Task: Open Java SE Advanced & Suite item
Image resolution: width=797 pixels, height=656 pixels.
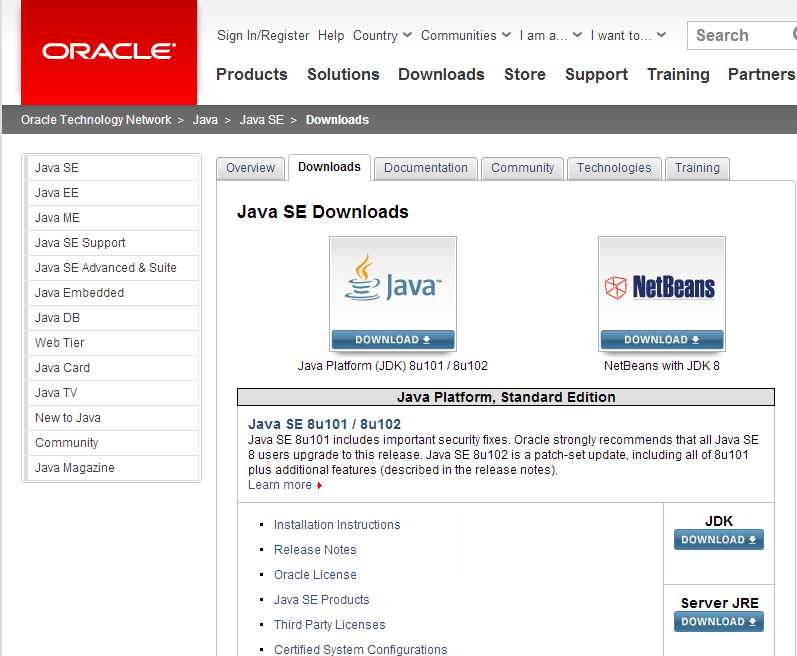Action: pyautogui.click(x=113, y=268)
